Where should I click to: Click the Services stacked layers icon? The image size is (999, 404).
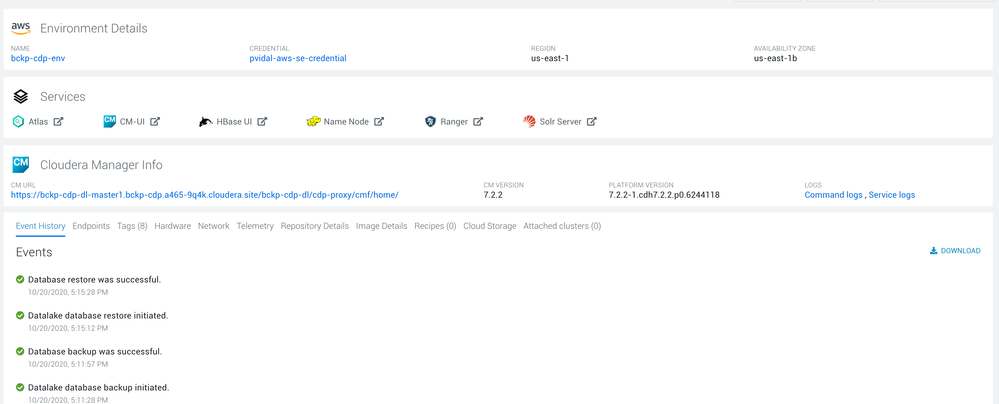[20, 97]
